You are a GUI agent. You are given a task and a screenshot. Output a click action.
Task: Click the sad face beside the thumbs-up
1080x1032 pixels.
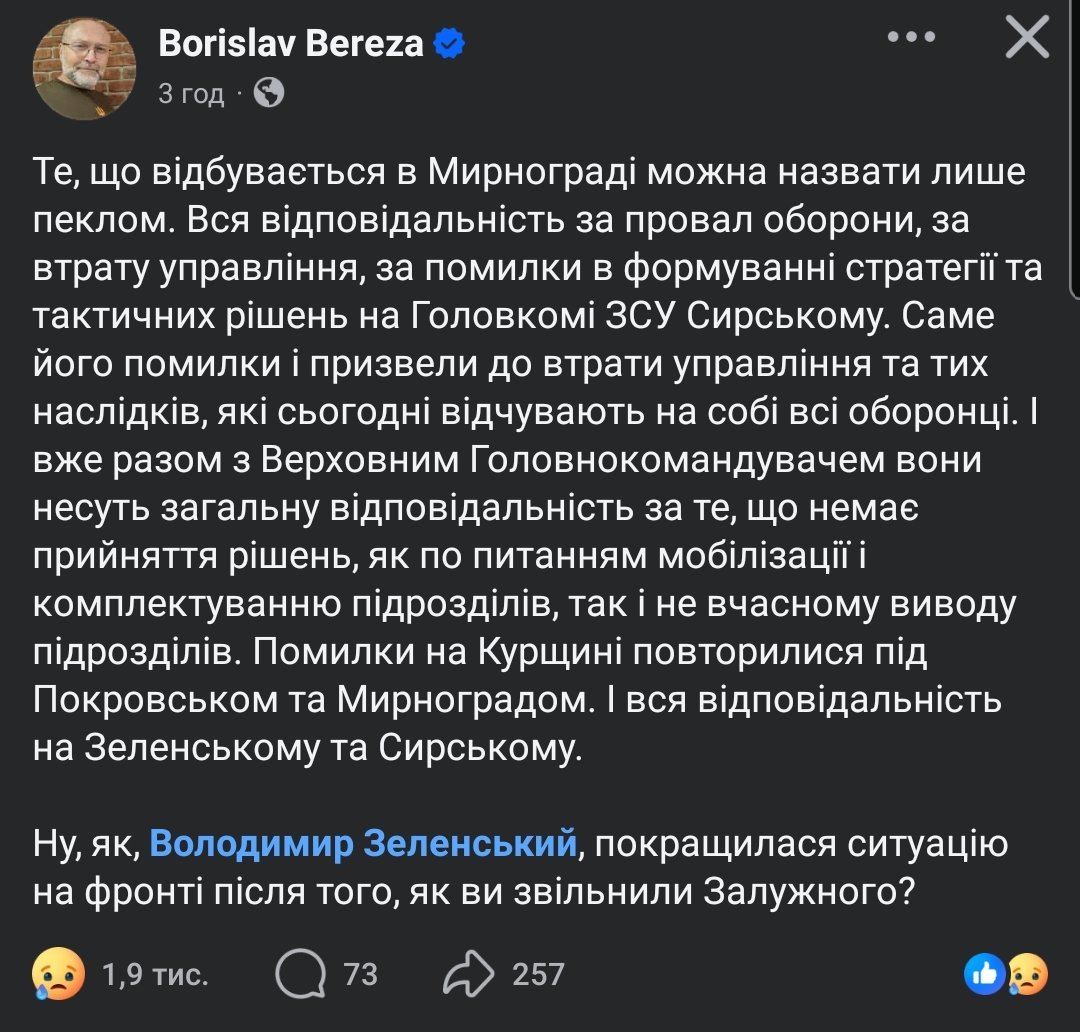click(1025, 973)
